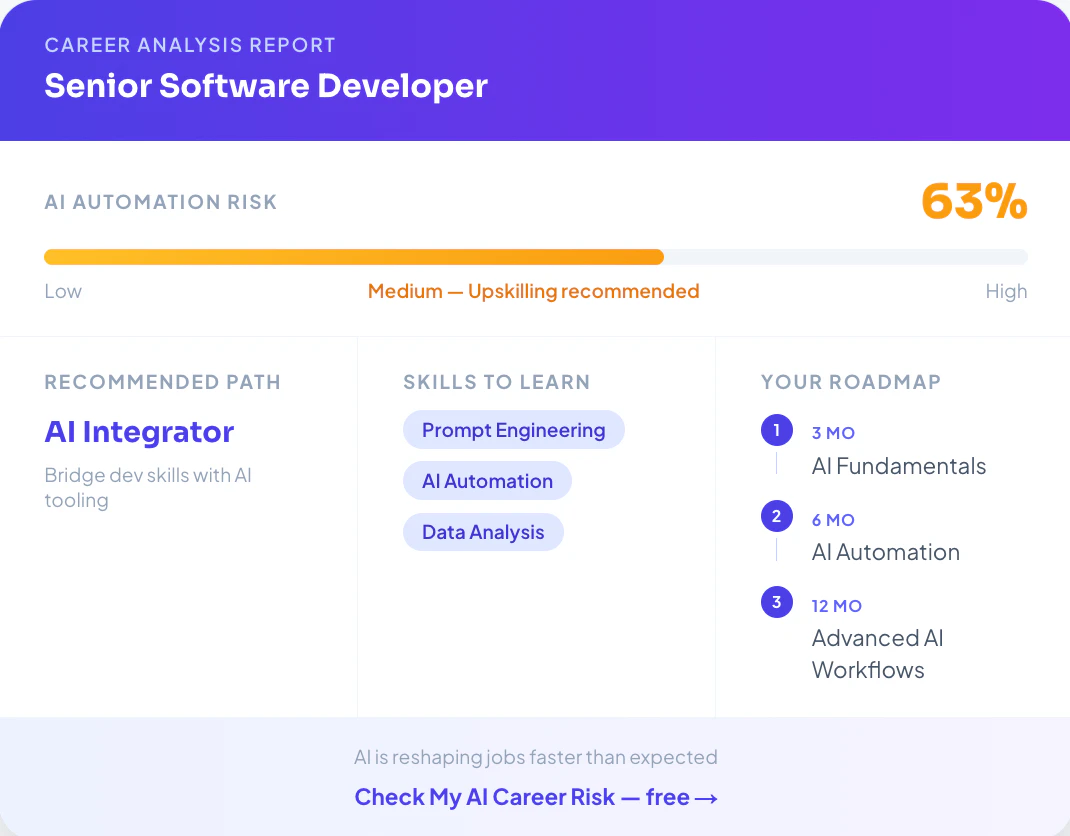
Task: Click the Bridge dev skills with AI tooling description
Action: pyautogui.click(x=148, y=487)
